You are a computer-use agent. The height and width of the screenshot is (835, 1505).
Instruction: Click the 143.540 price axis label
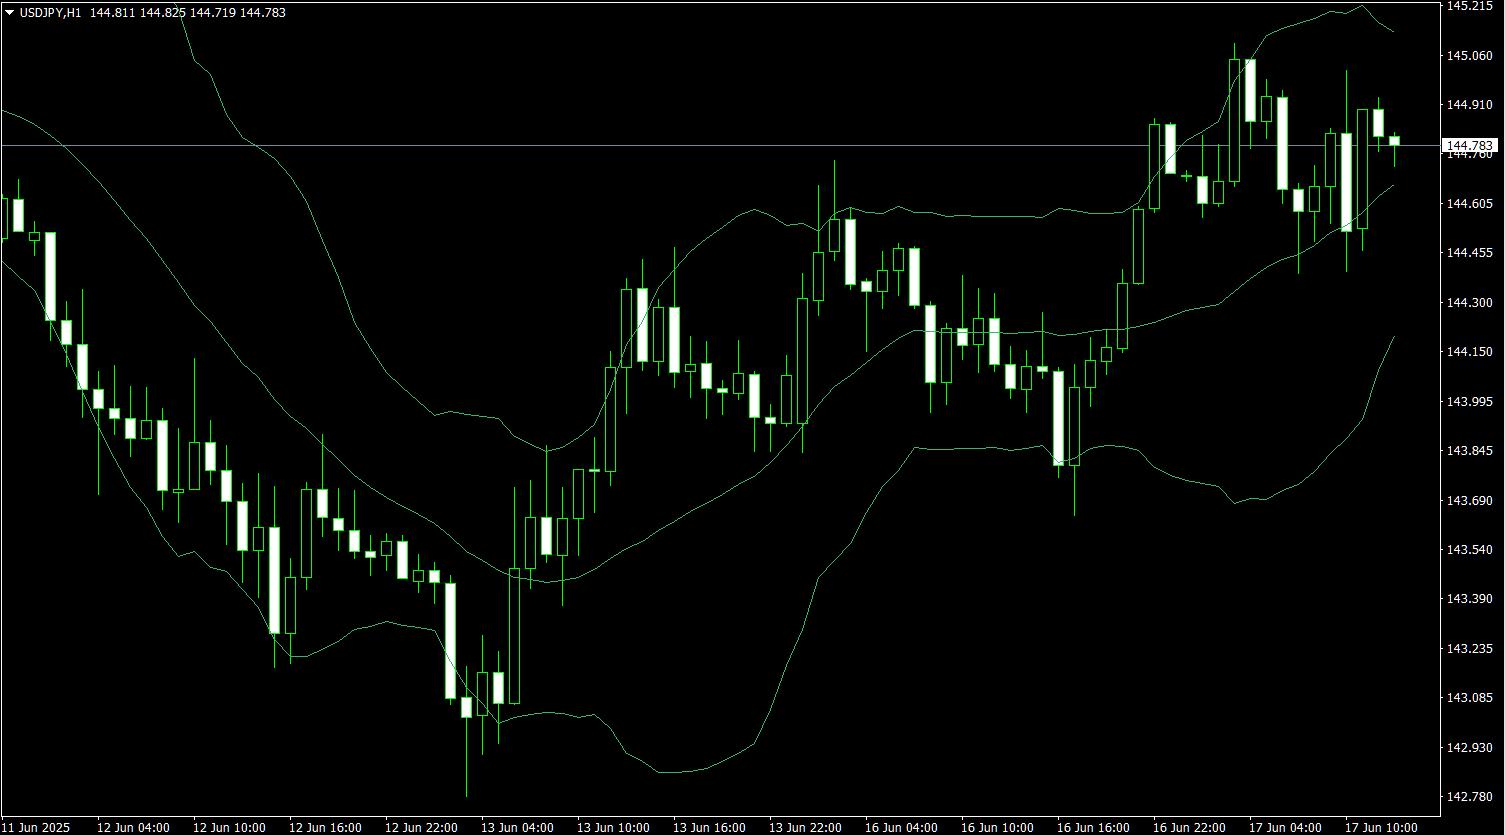(1469, 550)
